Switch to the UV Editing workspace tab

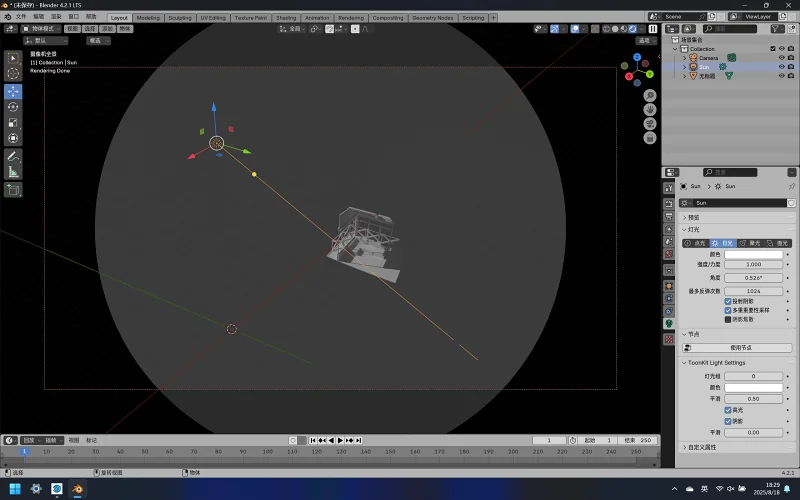coord(213,18)
